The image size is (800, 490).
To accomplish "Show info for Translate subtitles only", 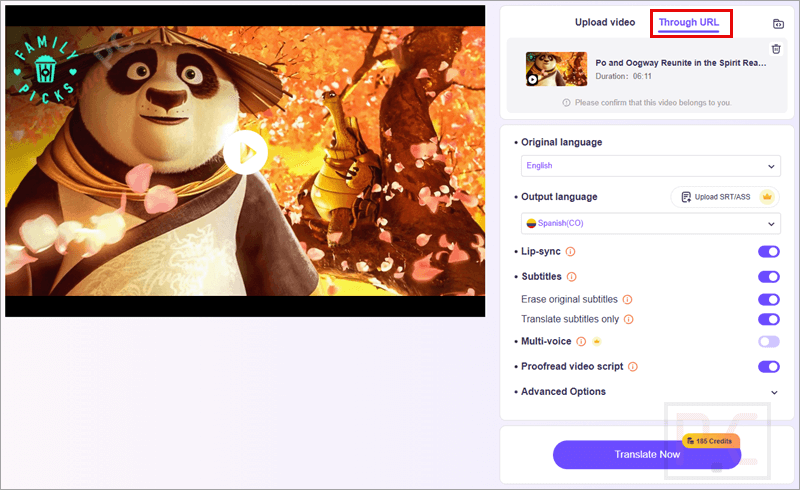I will coord(629,320).
